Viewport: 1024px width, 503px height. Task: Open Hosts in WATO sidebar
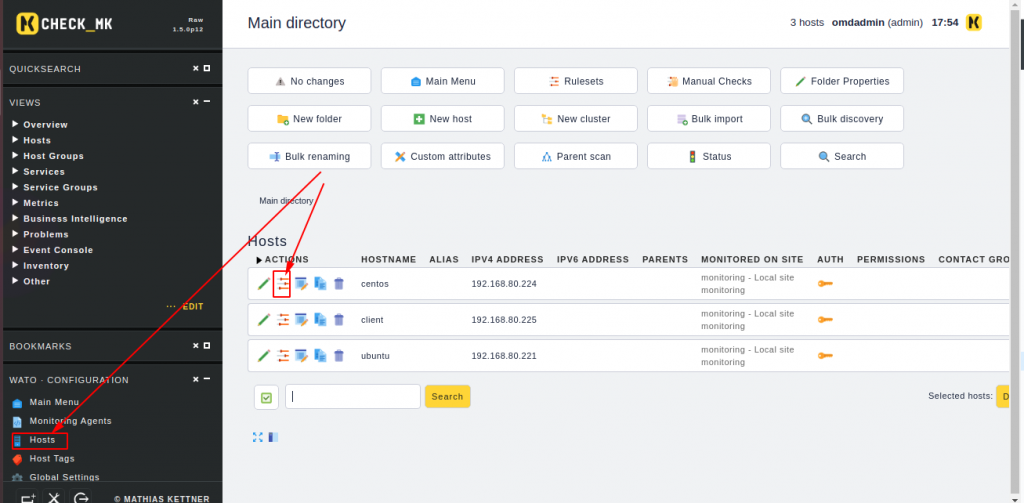point(40,440)
